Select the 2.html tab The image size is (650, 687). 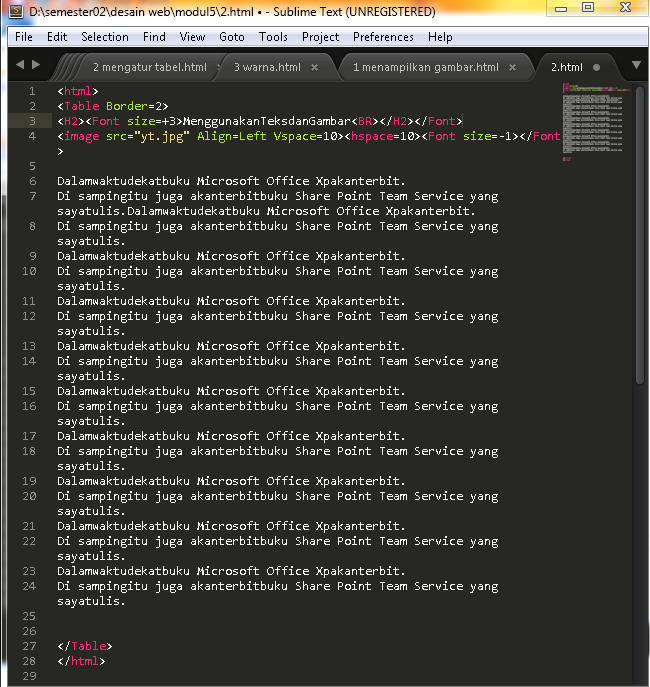(x=567, y=67)
